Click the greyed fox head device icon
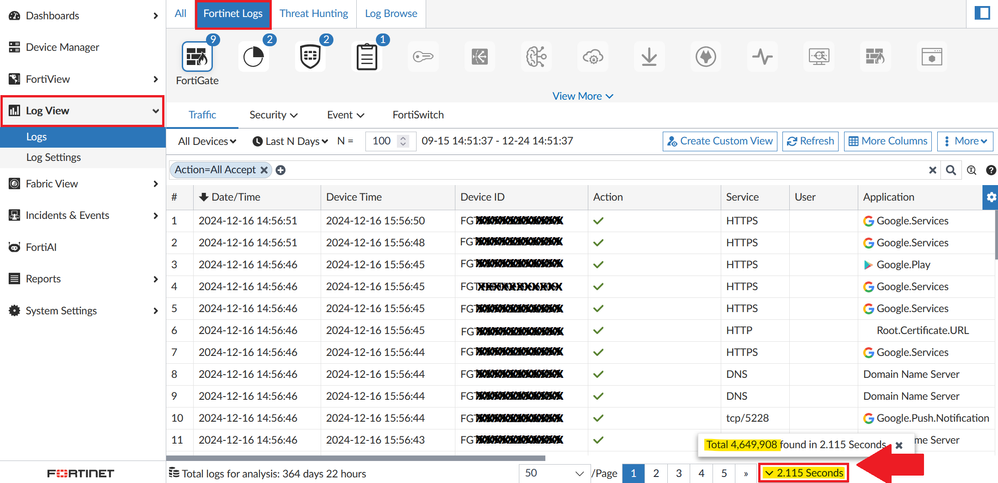Image resolution: width=998 pixels, height=483 pixels. pos(705,57)
